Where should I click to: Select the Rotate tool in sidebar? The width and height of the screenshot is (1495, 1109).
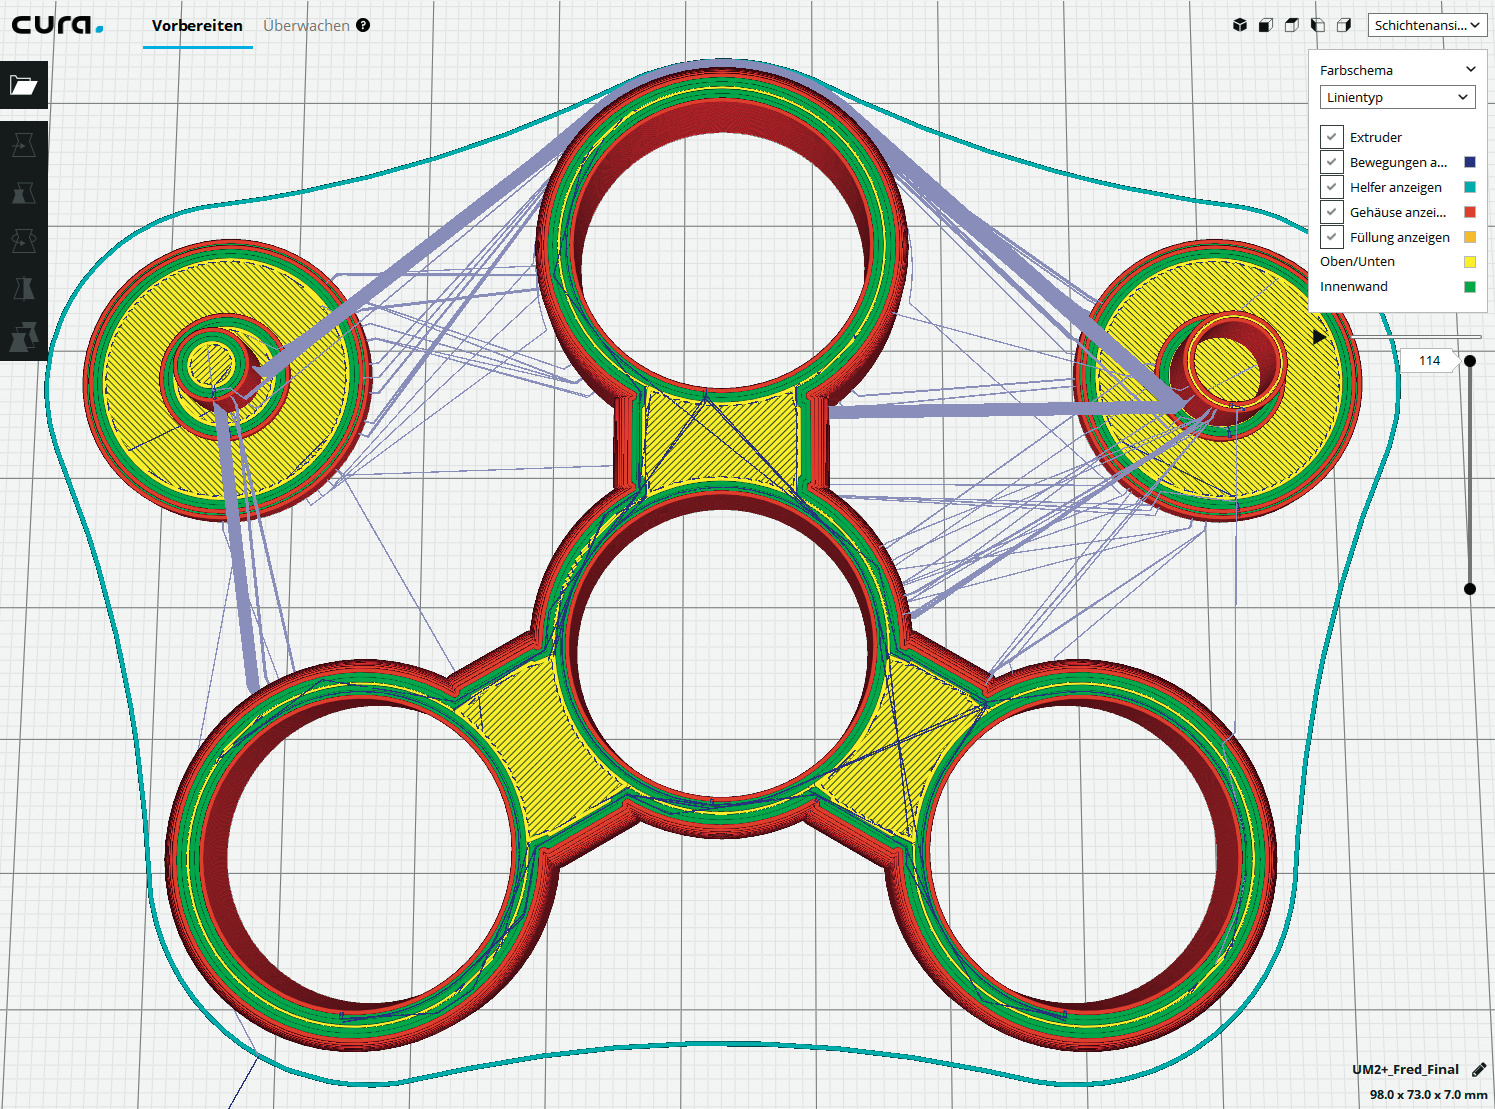point(24,241)
